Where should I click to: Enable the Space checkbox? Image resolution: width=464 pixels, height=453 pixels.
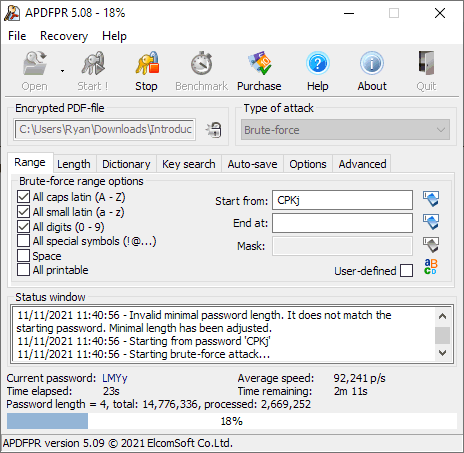click(x=23, y=256)
